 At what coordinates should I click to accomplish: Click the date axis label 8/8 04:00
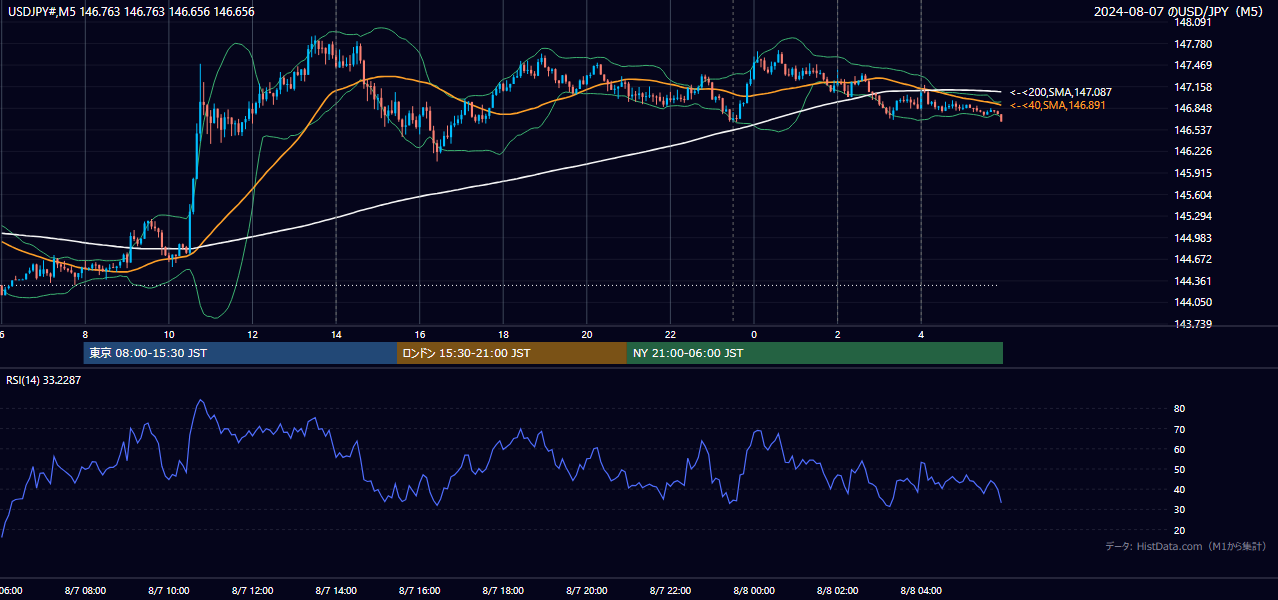pos(921,591)
